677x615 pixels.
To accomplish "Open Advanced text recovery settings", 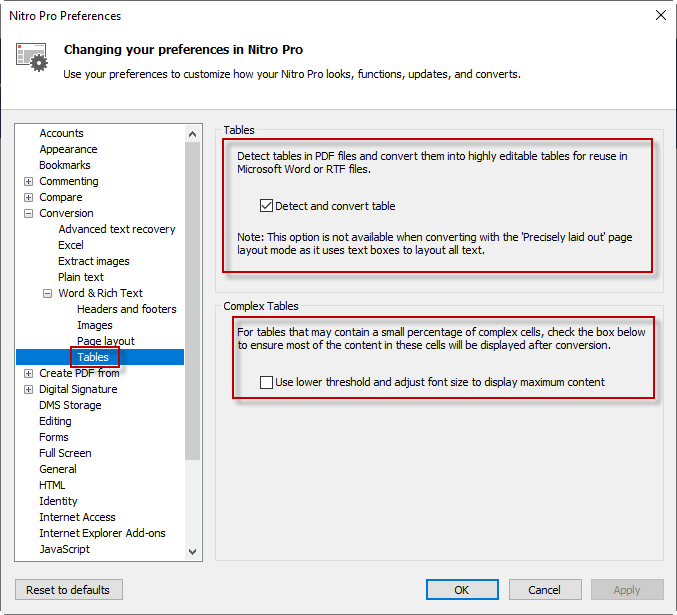I will (117, 229).
